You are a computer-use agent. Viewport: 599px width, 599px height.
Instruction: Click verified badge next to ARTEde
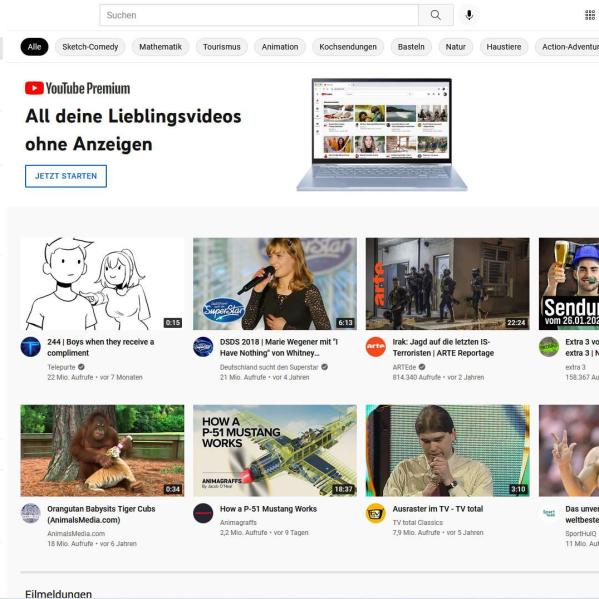pos(422,367)
